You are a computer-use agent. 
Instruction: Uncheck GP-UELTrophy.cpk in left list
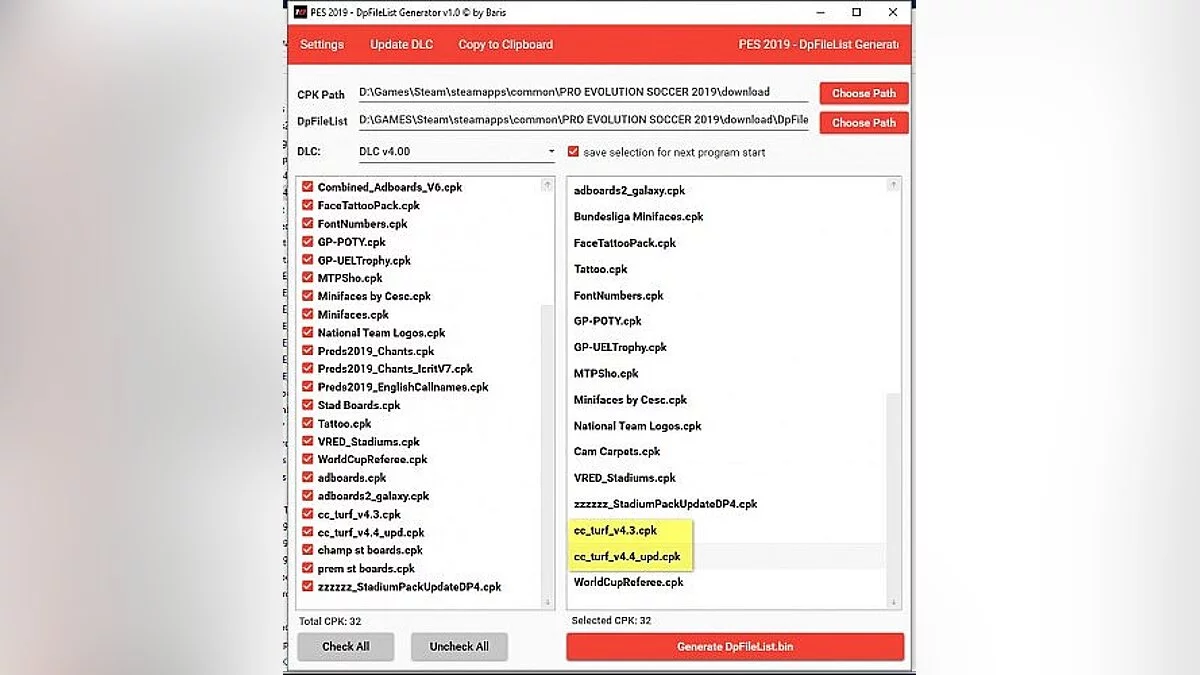[308, 260]
